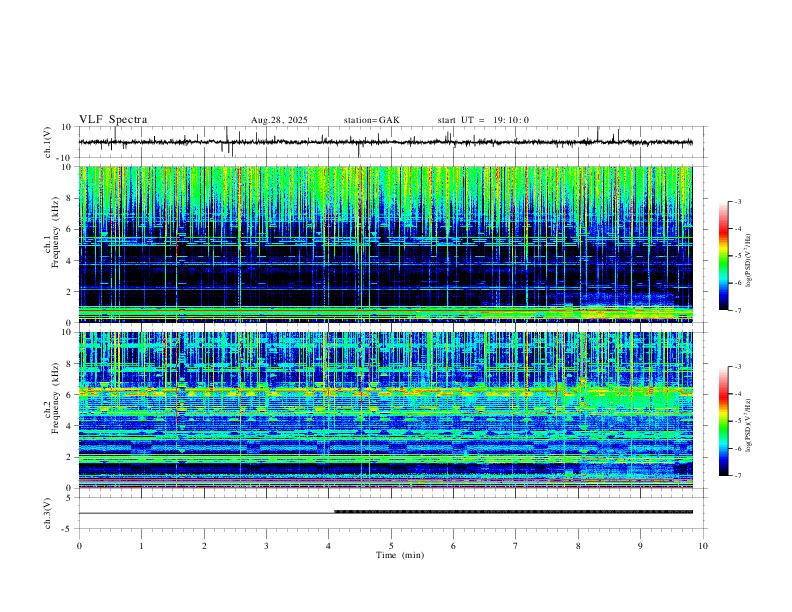Click the 'ch.1(V)' waveform axis label
The height and width of the screenshot is (612, 792).
48,142
